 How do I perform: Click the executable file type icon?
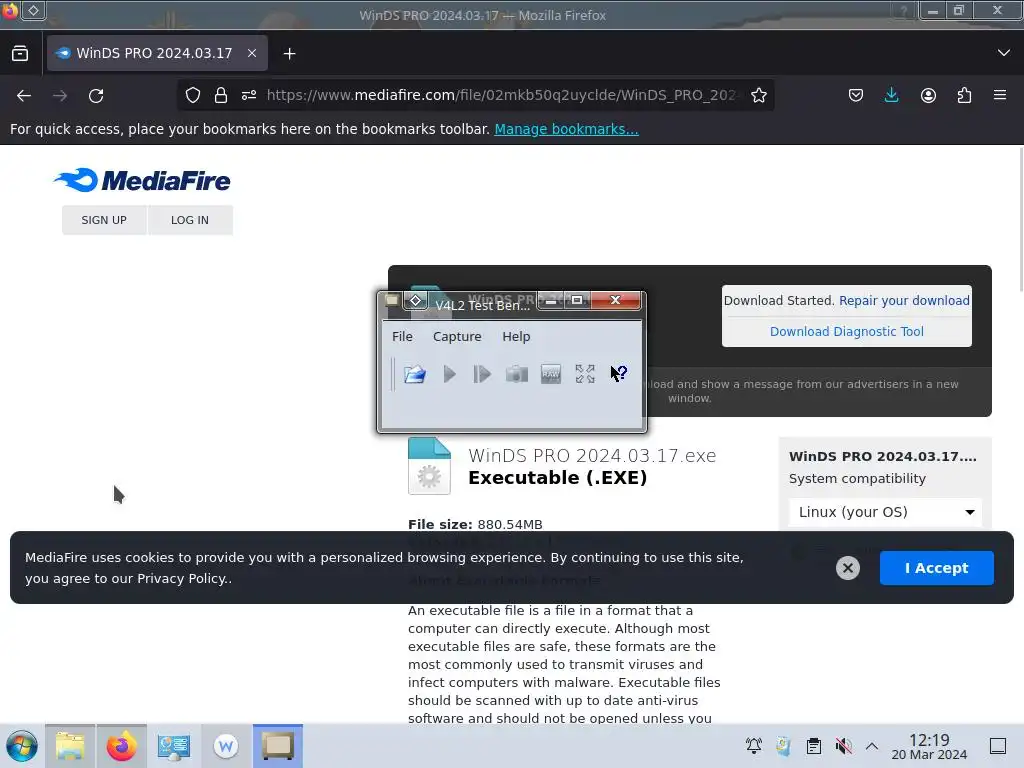tap(429, 466)
